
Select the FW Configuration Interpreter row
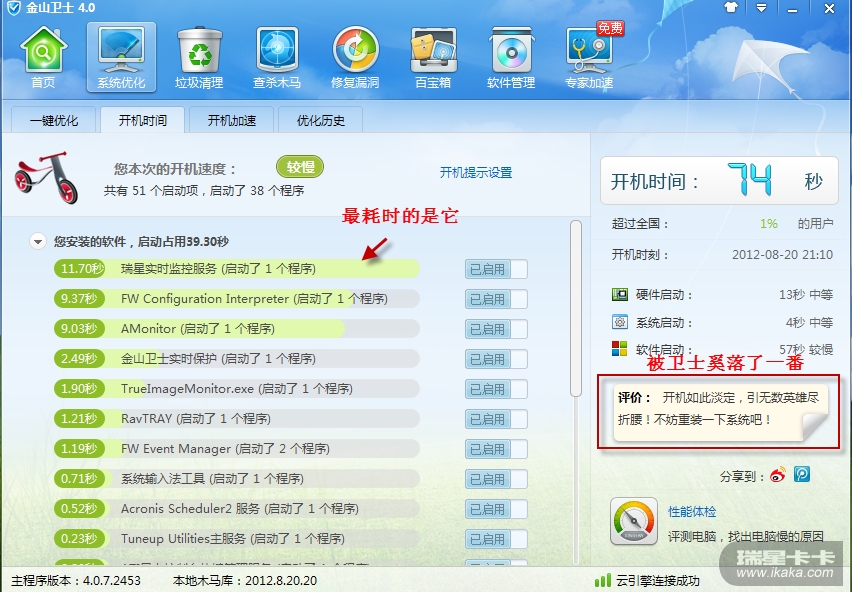coord(237,299)
